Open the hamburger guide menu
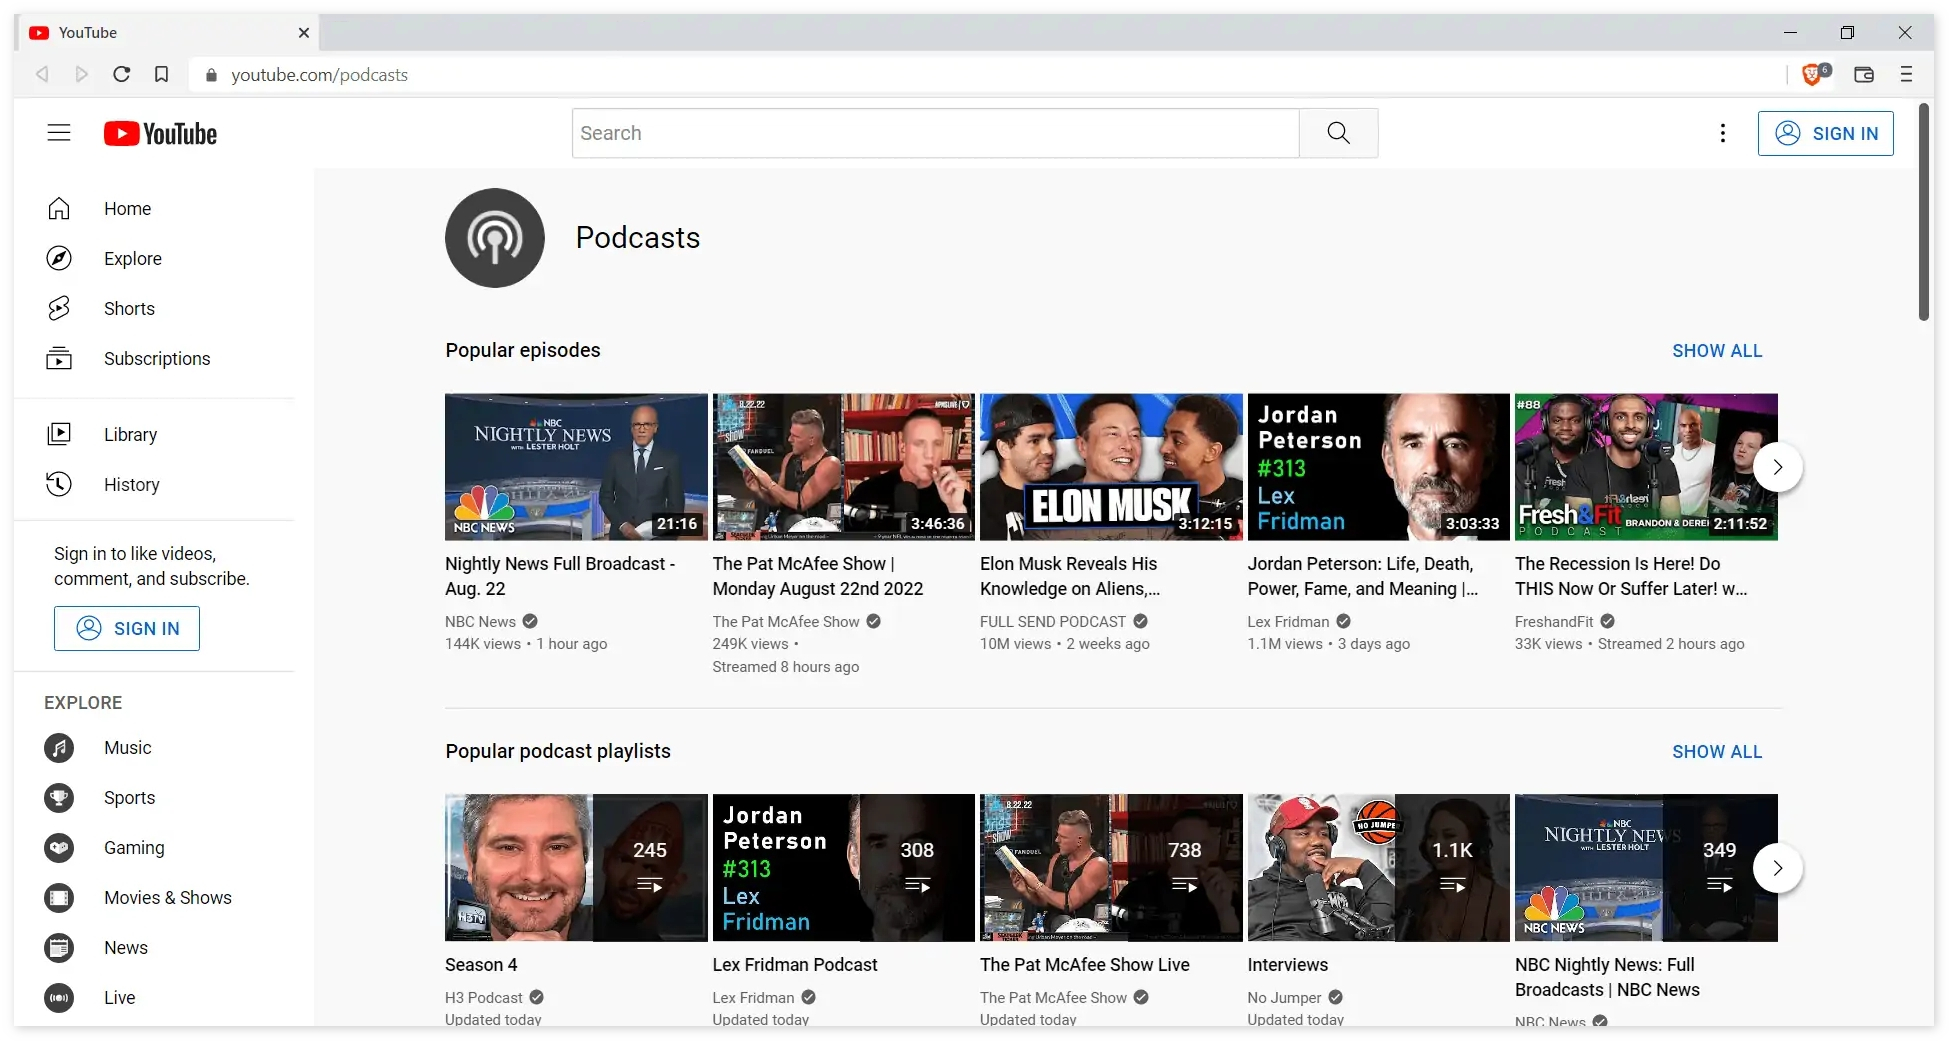1949x1041 pixels. pos(59,133)
